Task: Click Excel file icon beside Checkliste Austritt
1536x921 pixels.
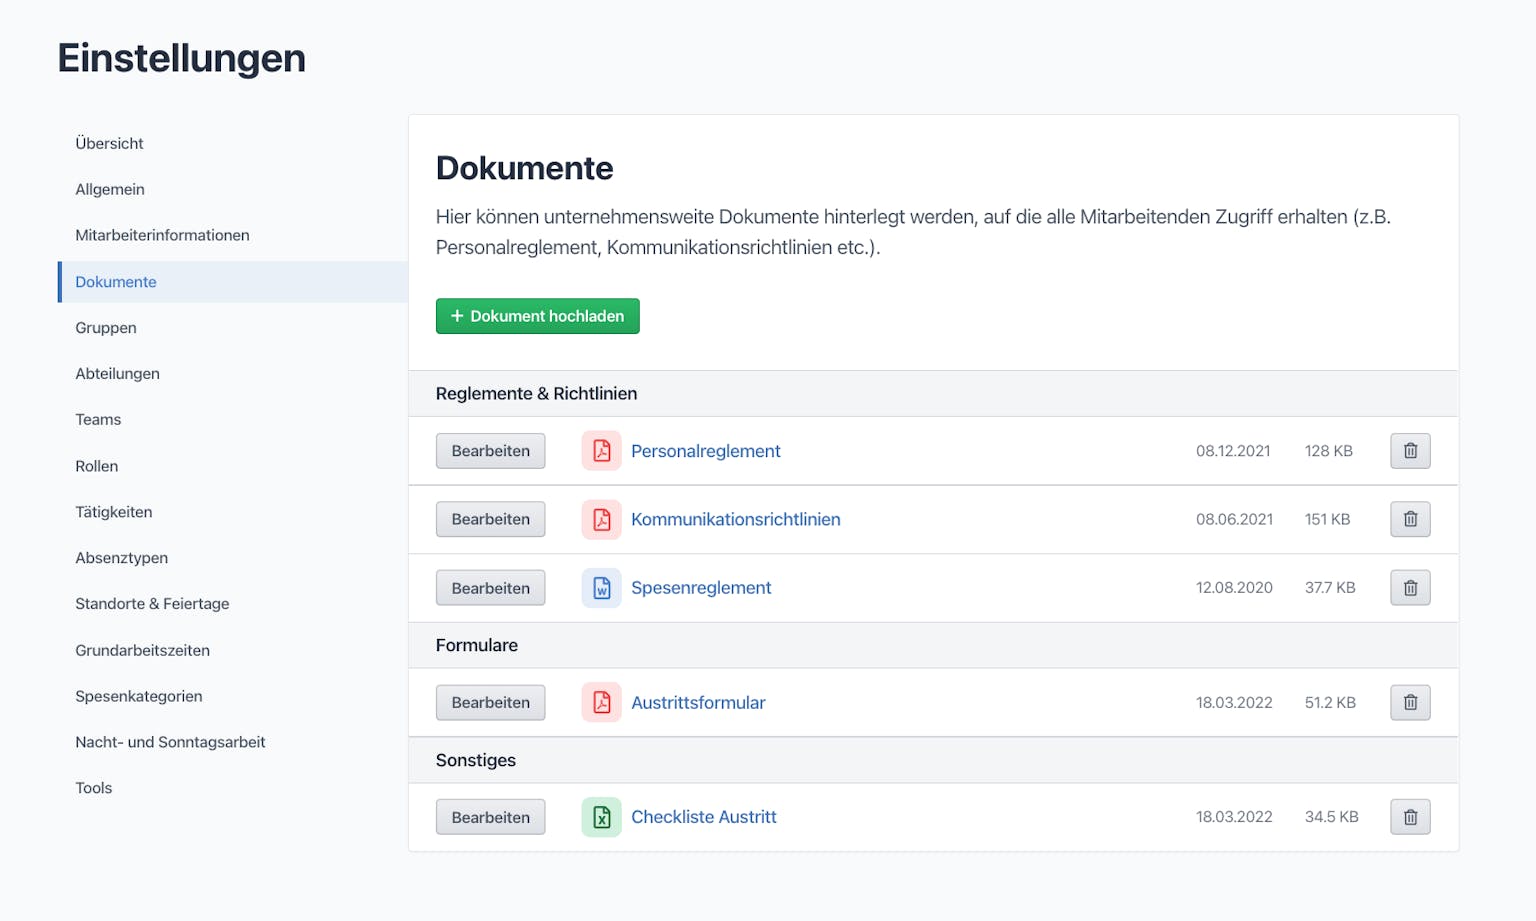Action: pos(601,817)
